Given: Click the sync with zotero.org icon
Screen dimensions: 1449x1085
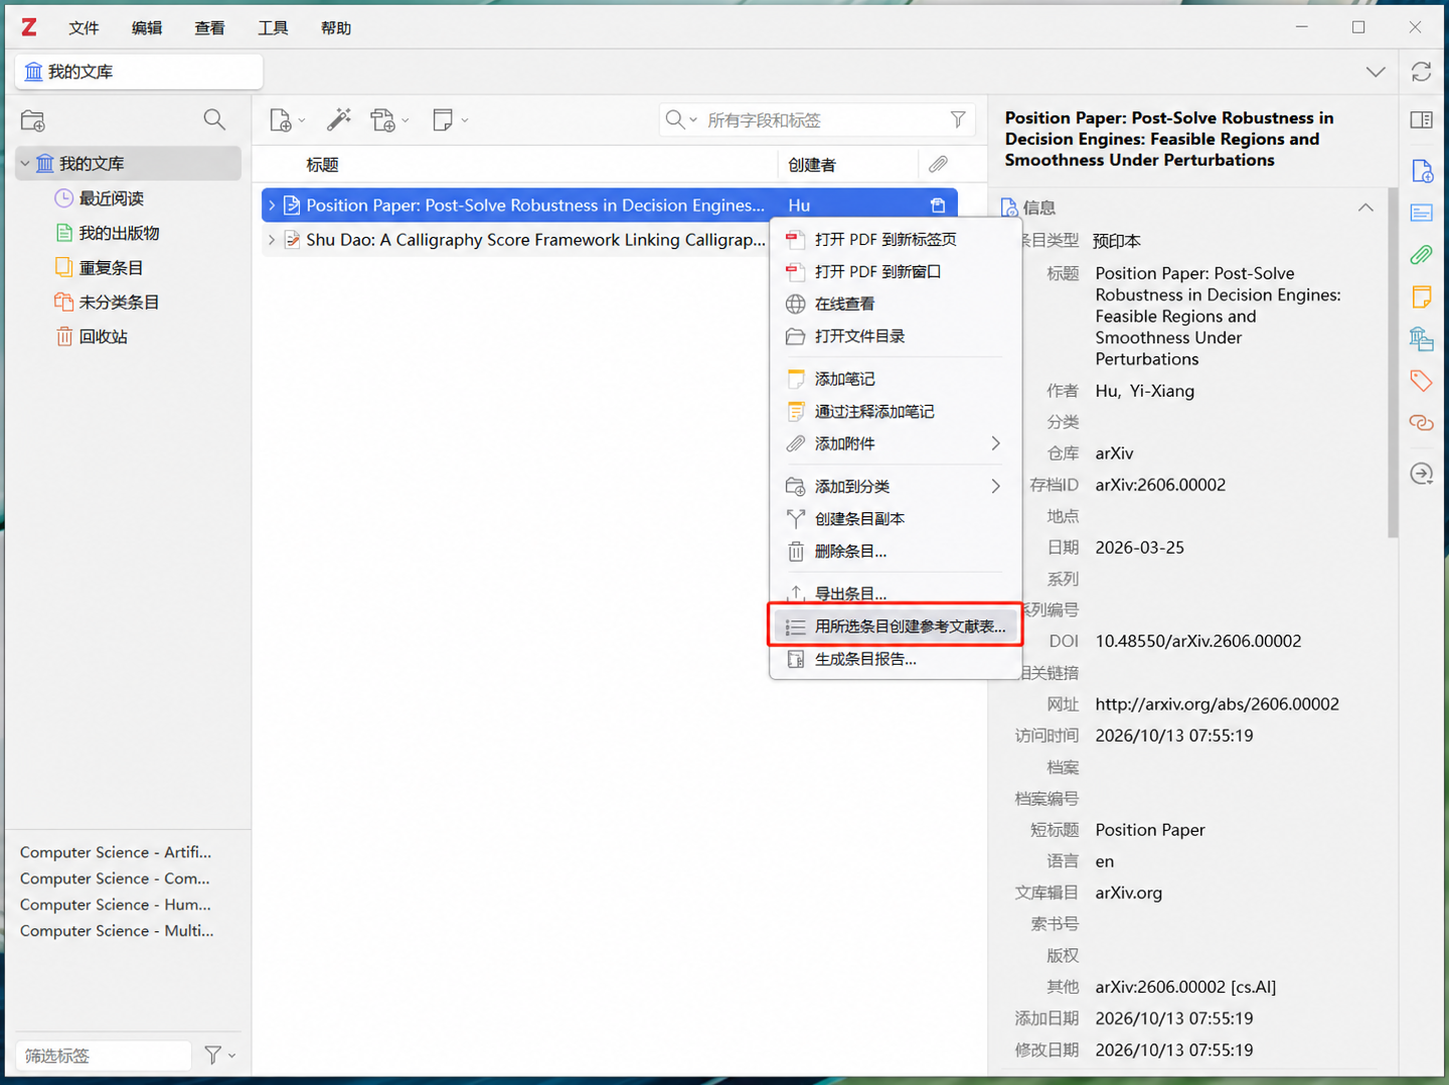Looking at the screenshot, I should (1421, 72).
